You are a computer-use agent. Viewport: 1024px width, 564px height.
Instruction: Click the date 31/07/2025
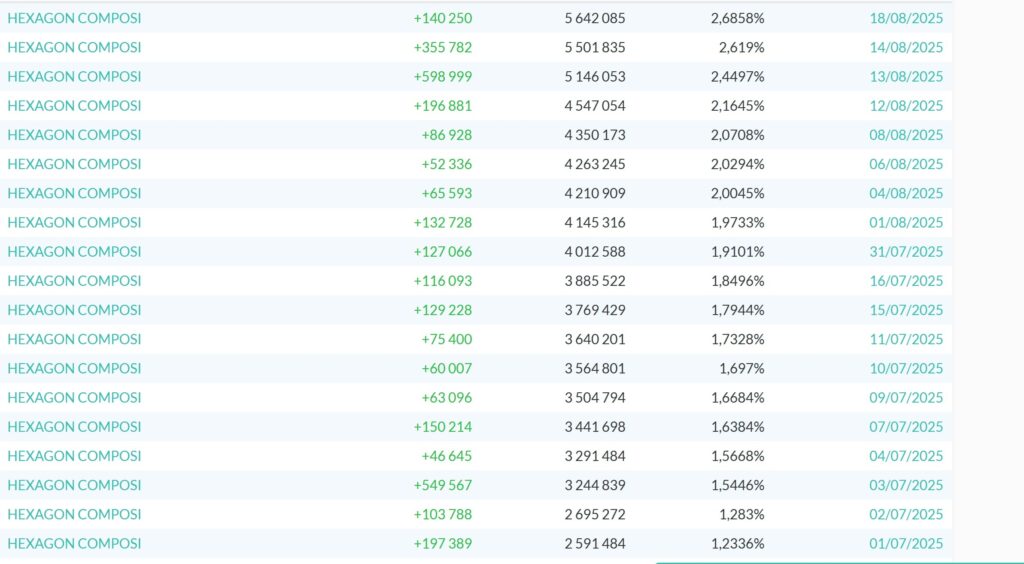click(906, 252)
